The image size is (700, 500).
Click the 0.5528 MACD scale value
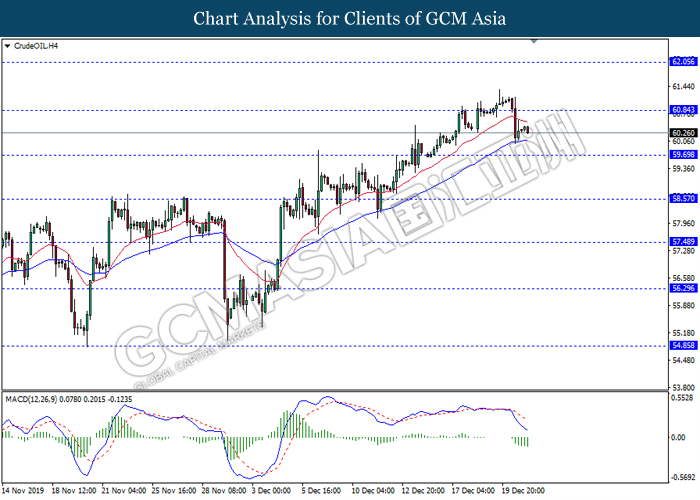(x=683, y=398)
